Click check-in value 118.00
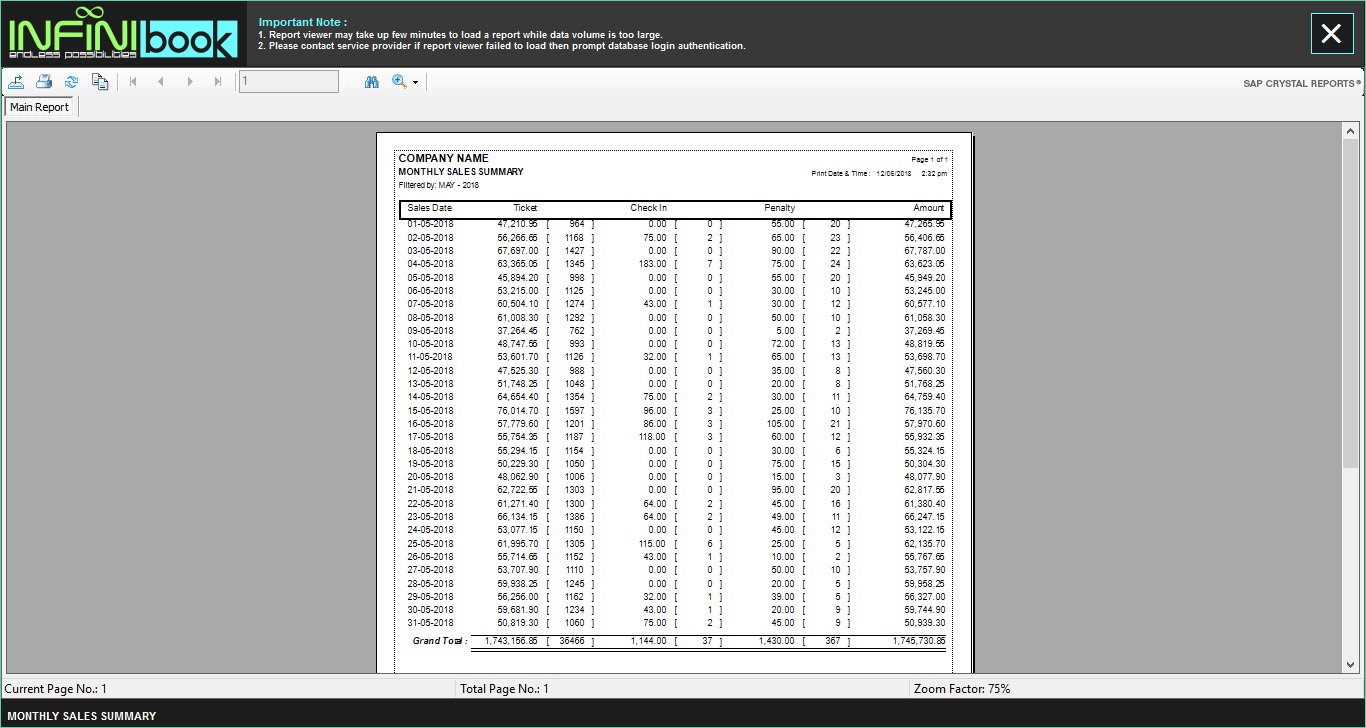Screen dimensions: 1366x728 point(653,437)
